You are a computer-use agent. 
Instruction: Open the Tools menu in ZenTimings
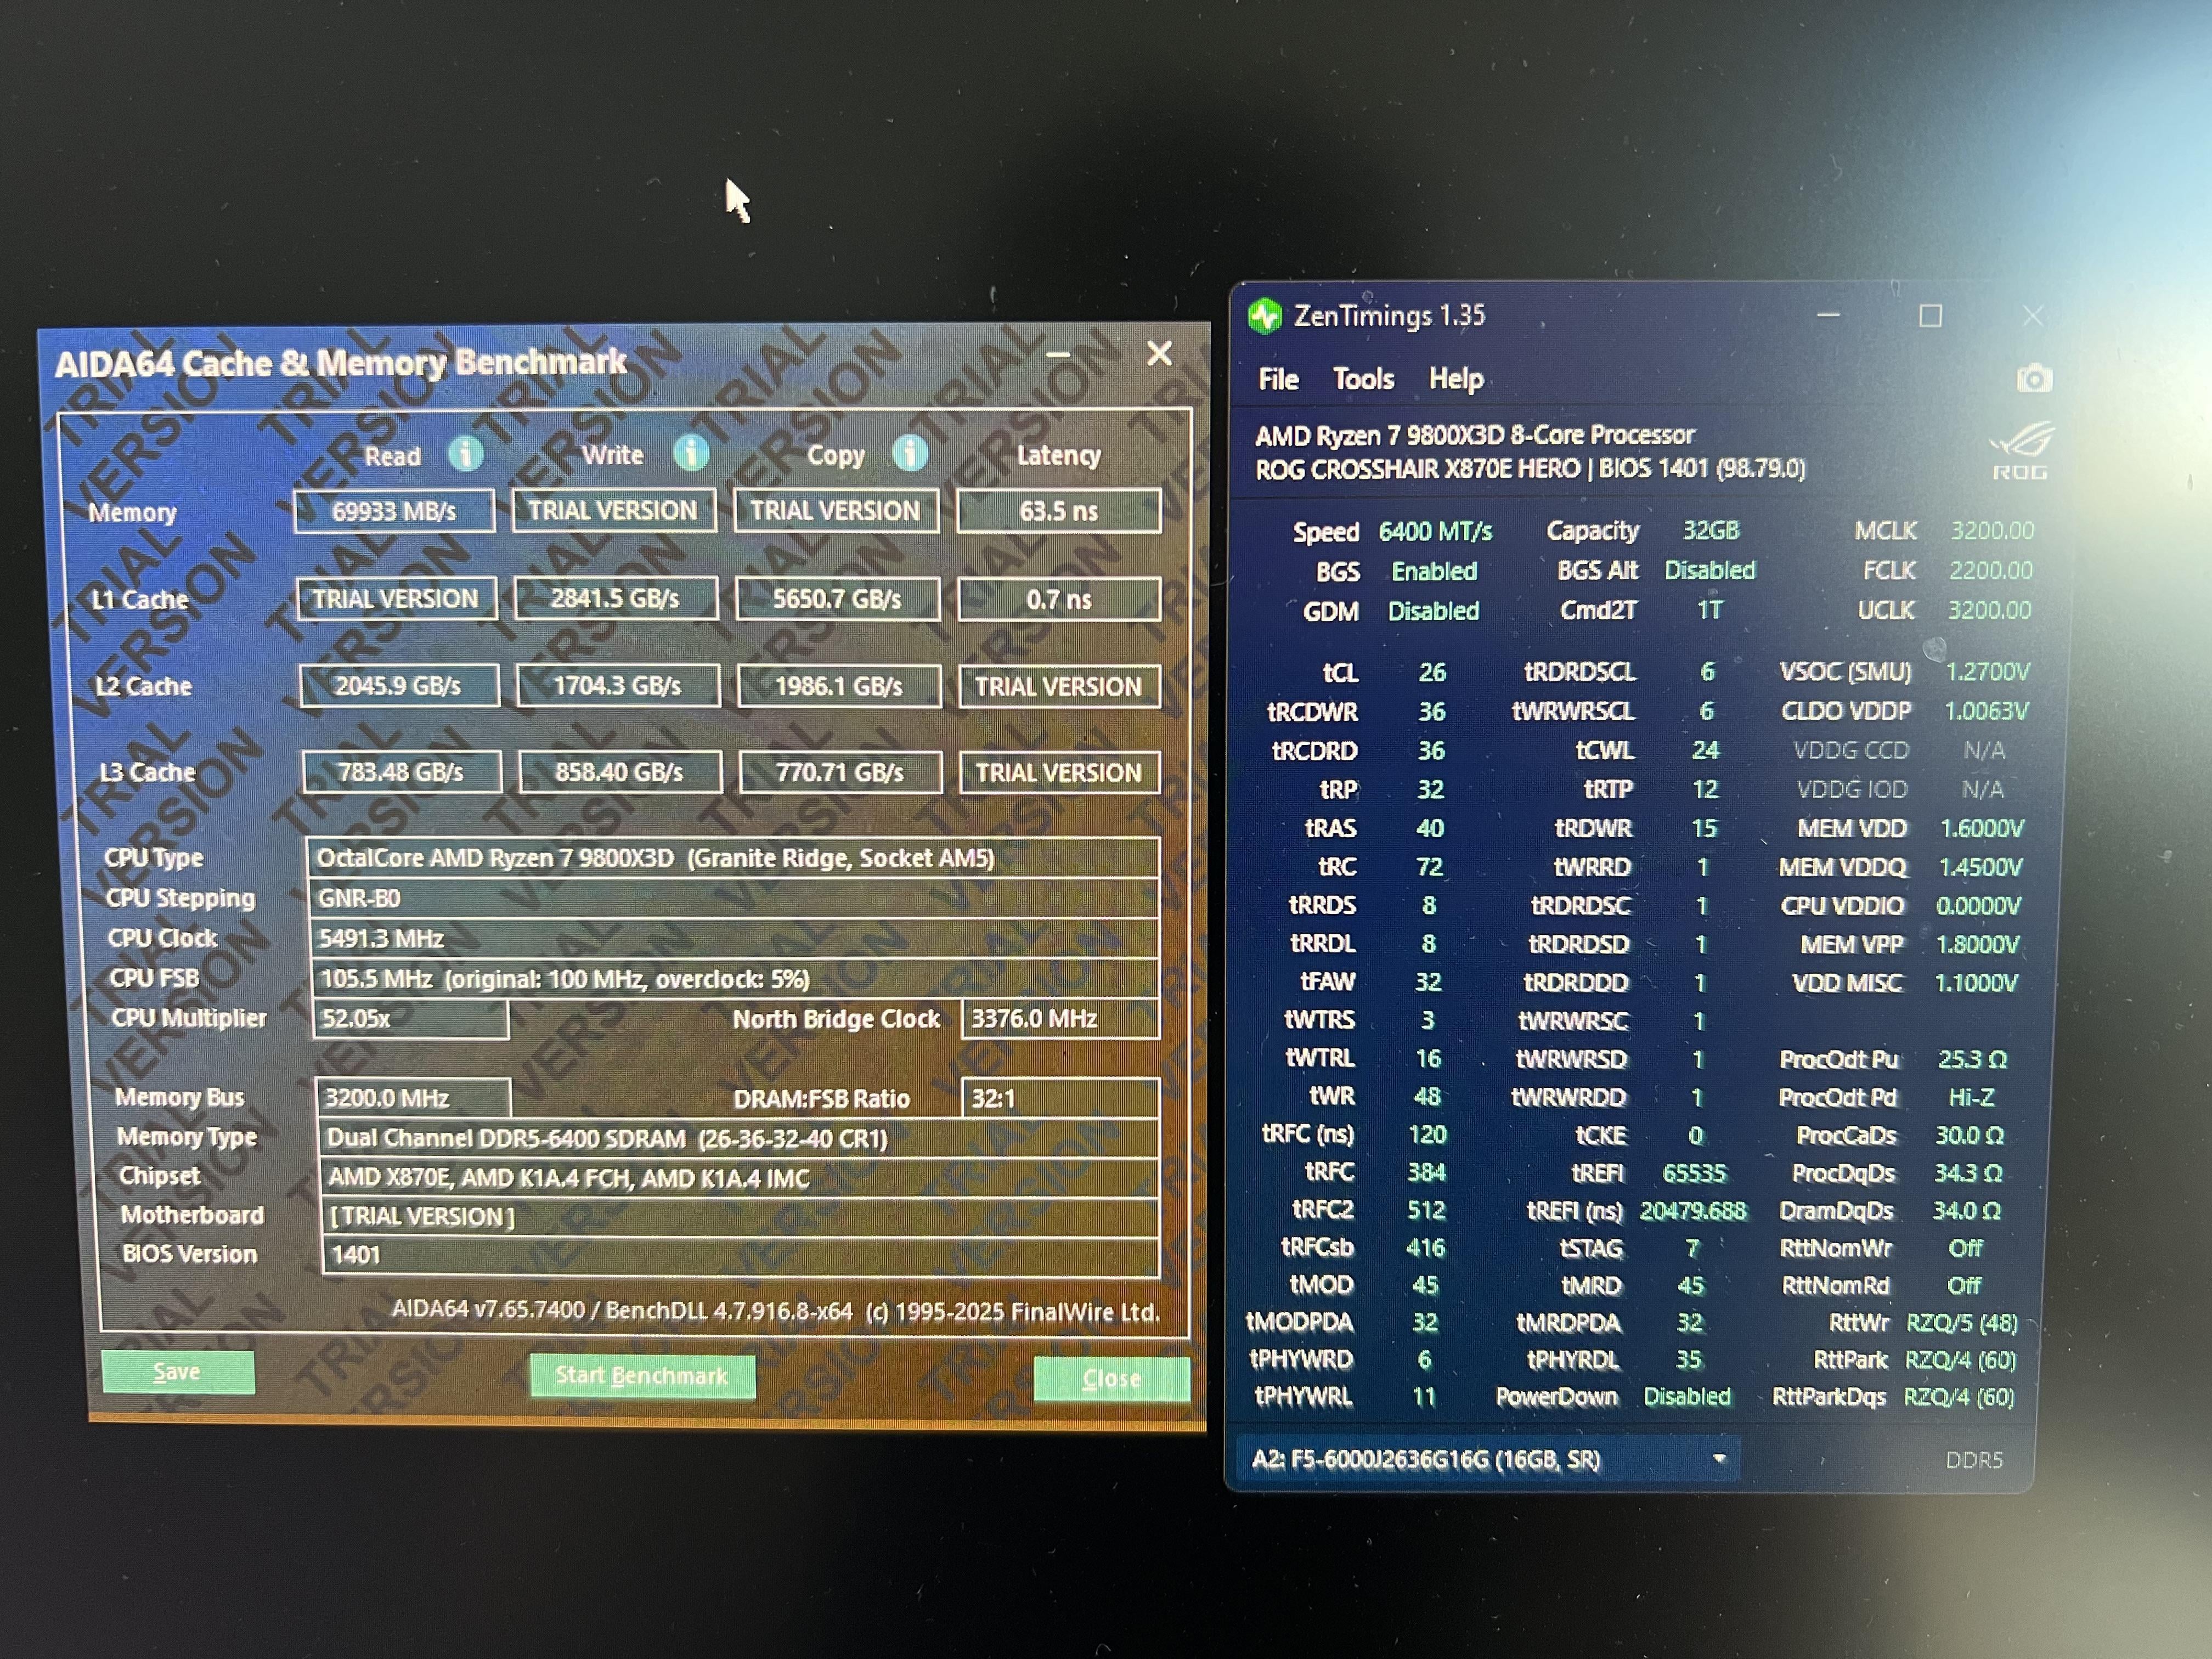(1363, 379)
